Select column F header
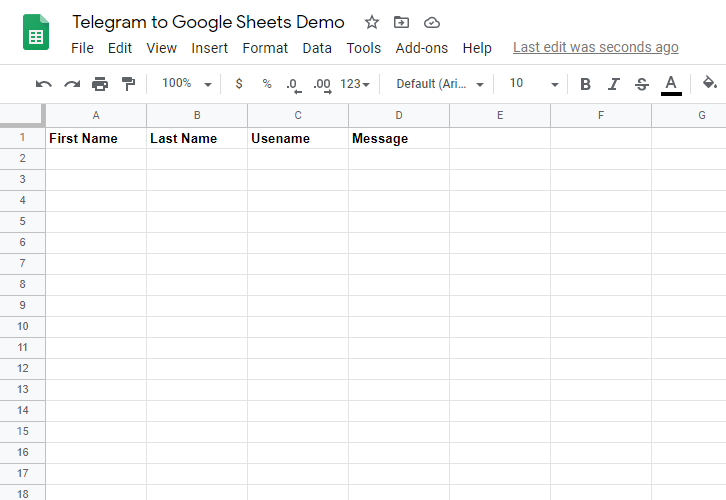Screen dimensions: 726x500 [x=601, y=115]
